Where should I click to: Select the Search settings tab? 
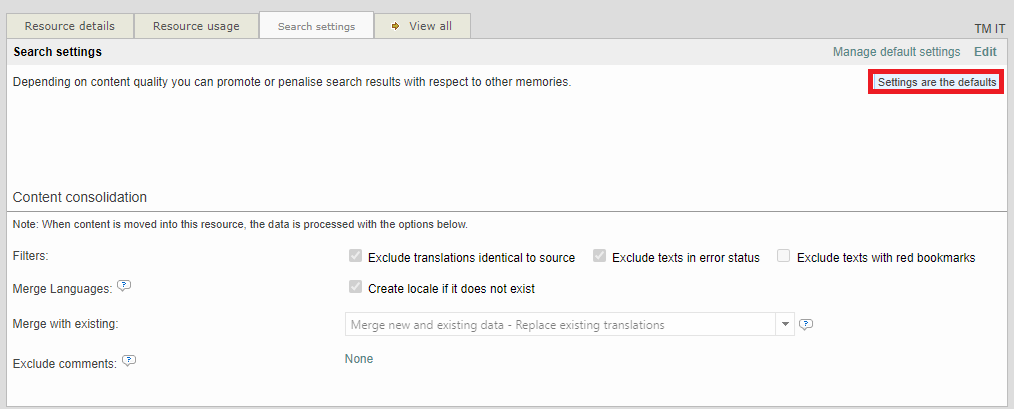[316, 26]
